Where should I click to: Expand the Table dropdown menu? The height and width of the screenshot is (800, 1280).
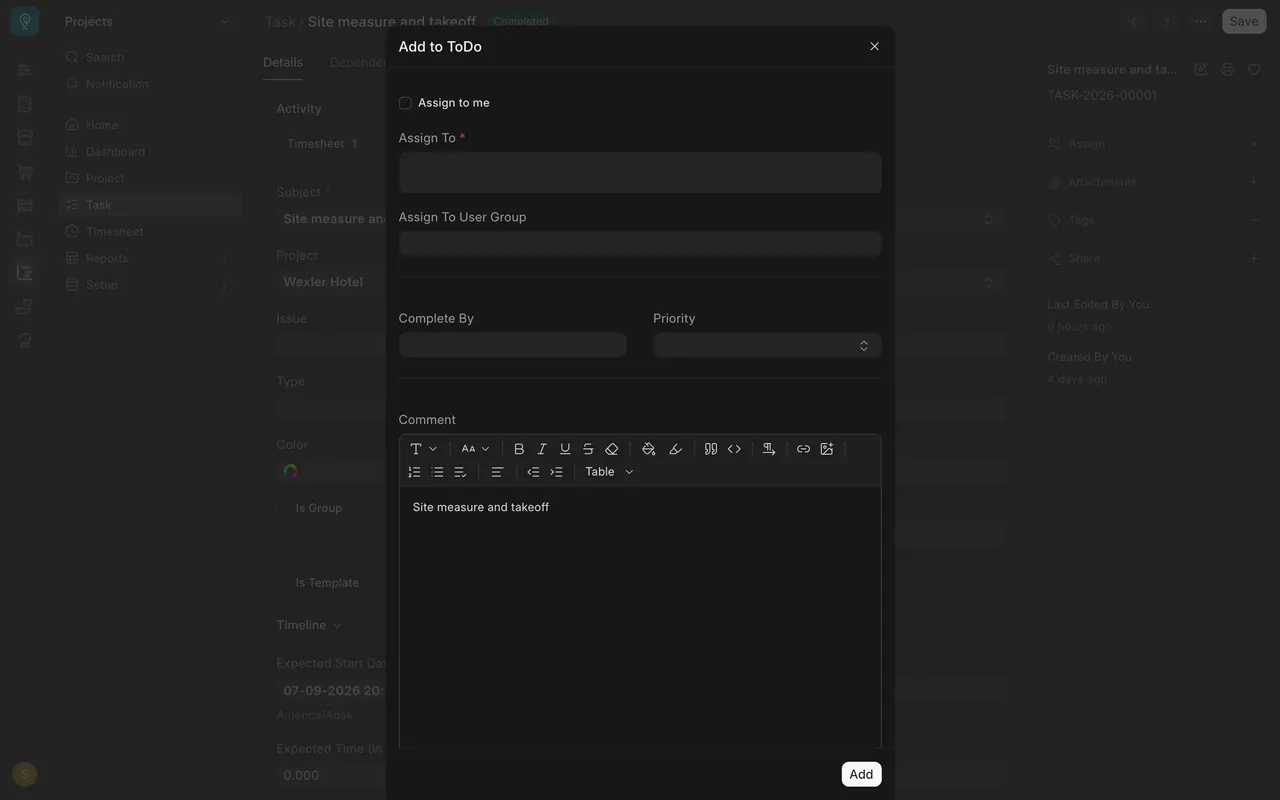[x=609, y=472]
